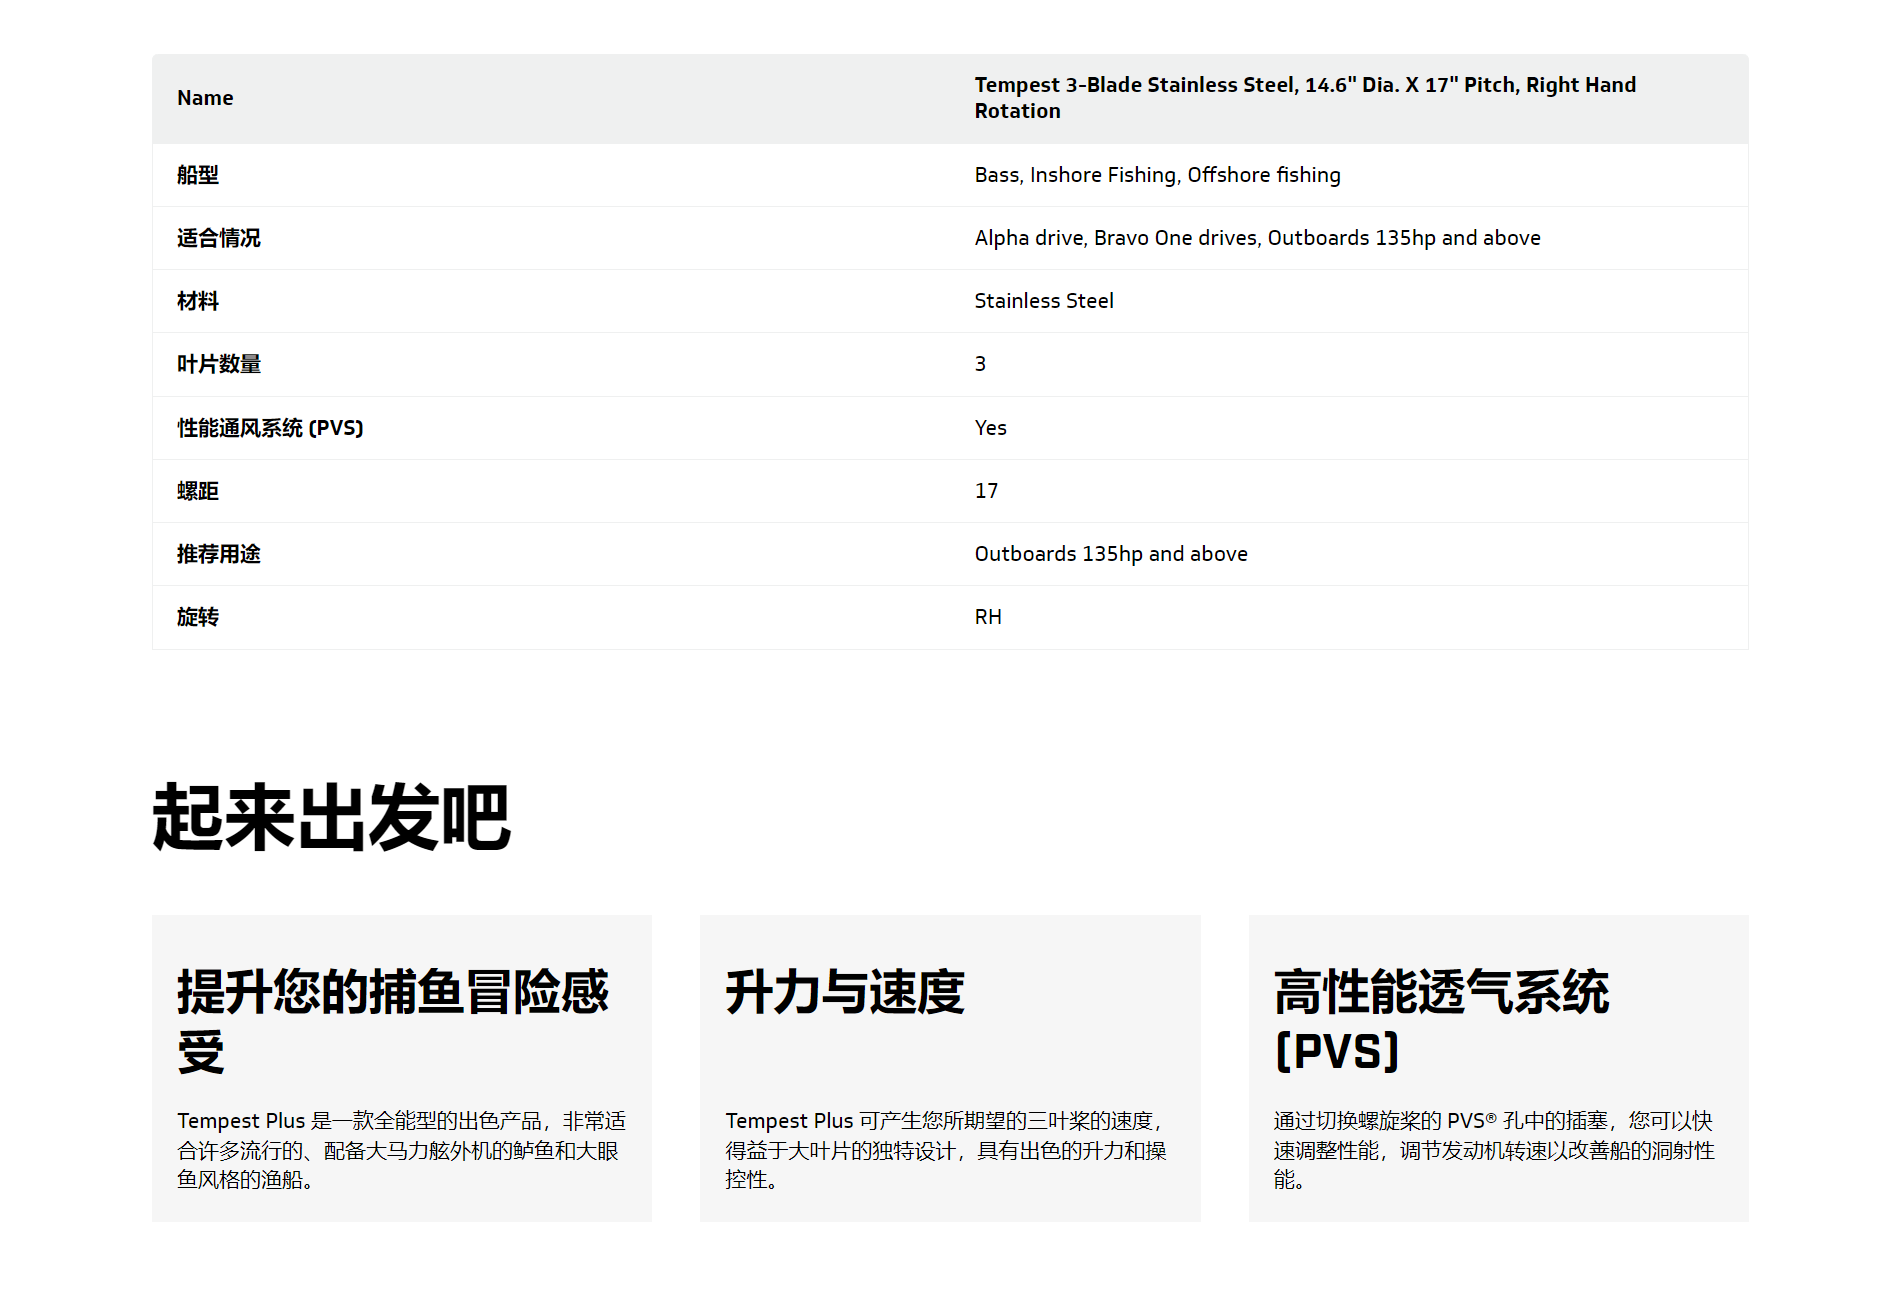Viewport: 1880px width, 1305px height.
Task: Click the 起来出发吧 section heading
Action: [331, 818]
